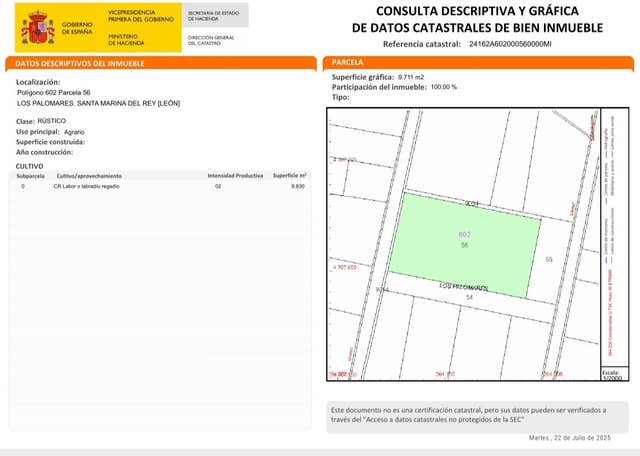Click the Escala 1/2000 scale box
Screen dimensions: 640x456
[x=612, y=376]
